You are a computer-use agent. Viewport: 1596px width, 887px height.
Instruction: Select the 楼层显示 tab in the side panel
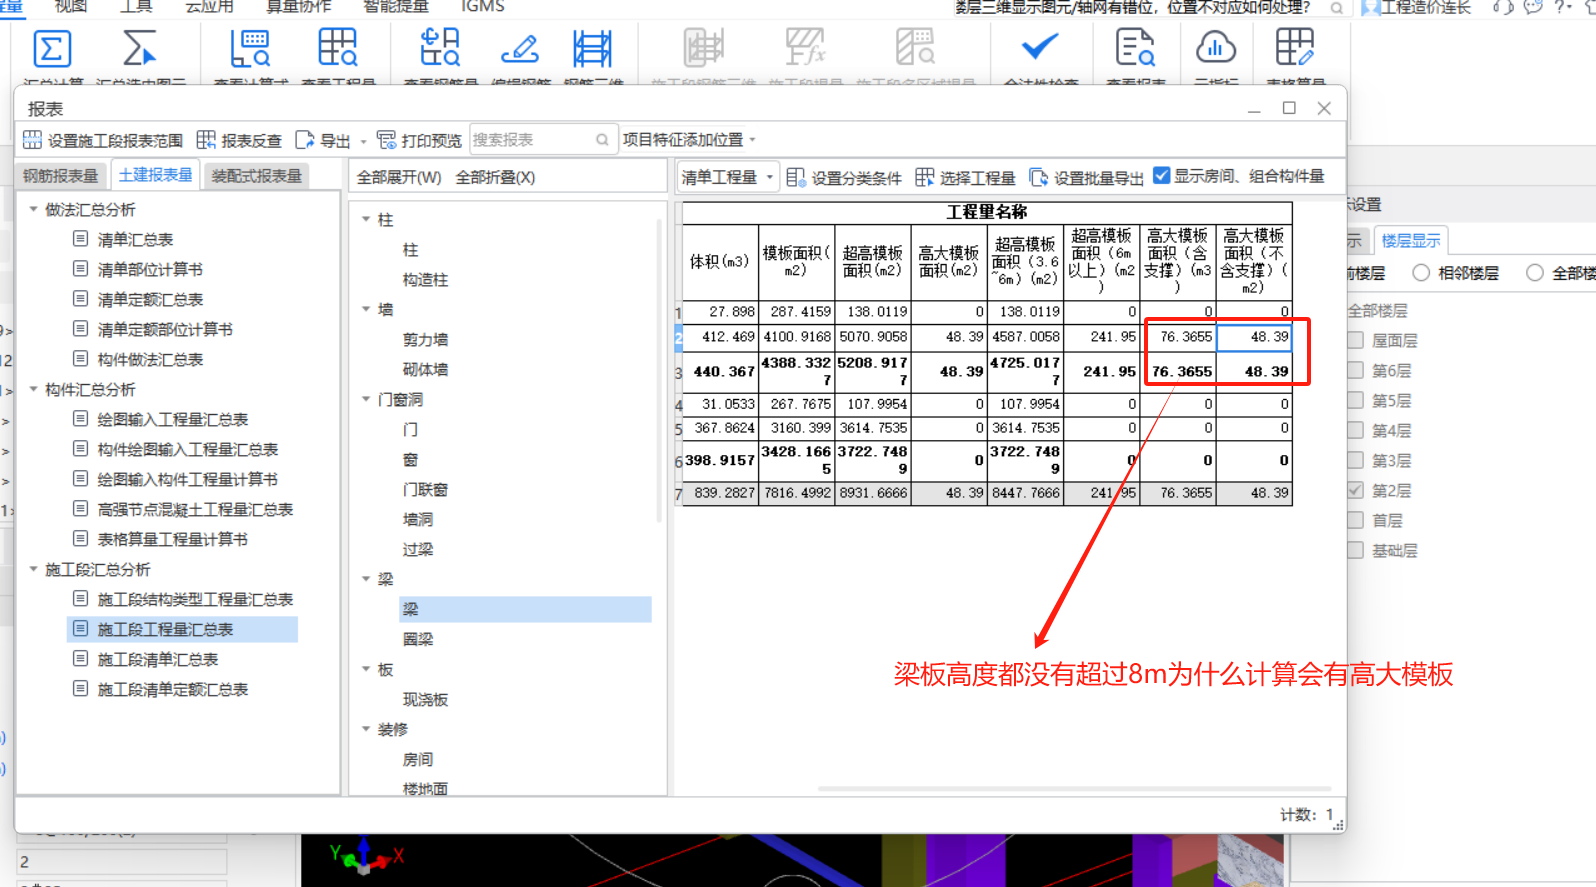[1411, 240]
